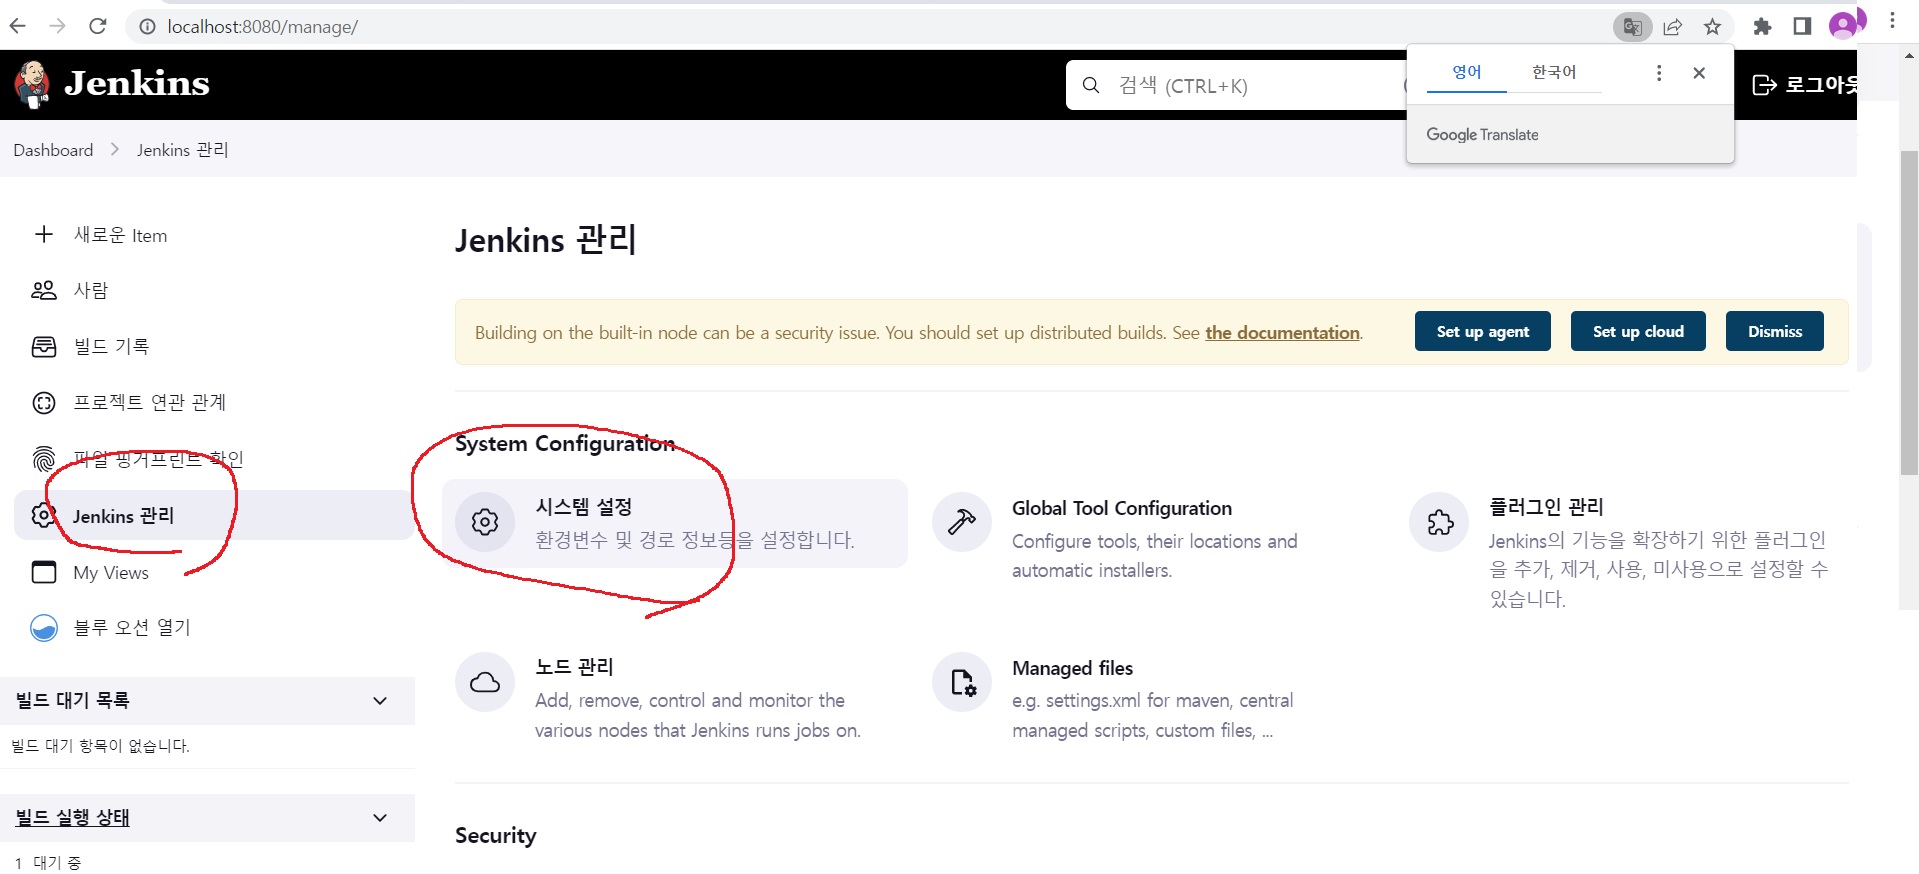Click Jenkins 관리 in the breadcrumb
The height and width of the screenshot is (874, 1919).
(183, 150)
